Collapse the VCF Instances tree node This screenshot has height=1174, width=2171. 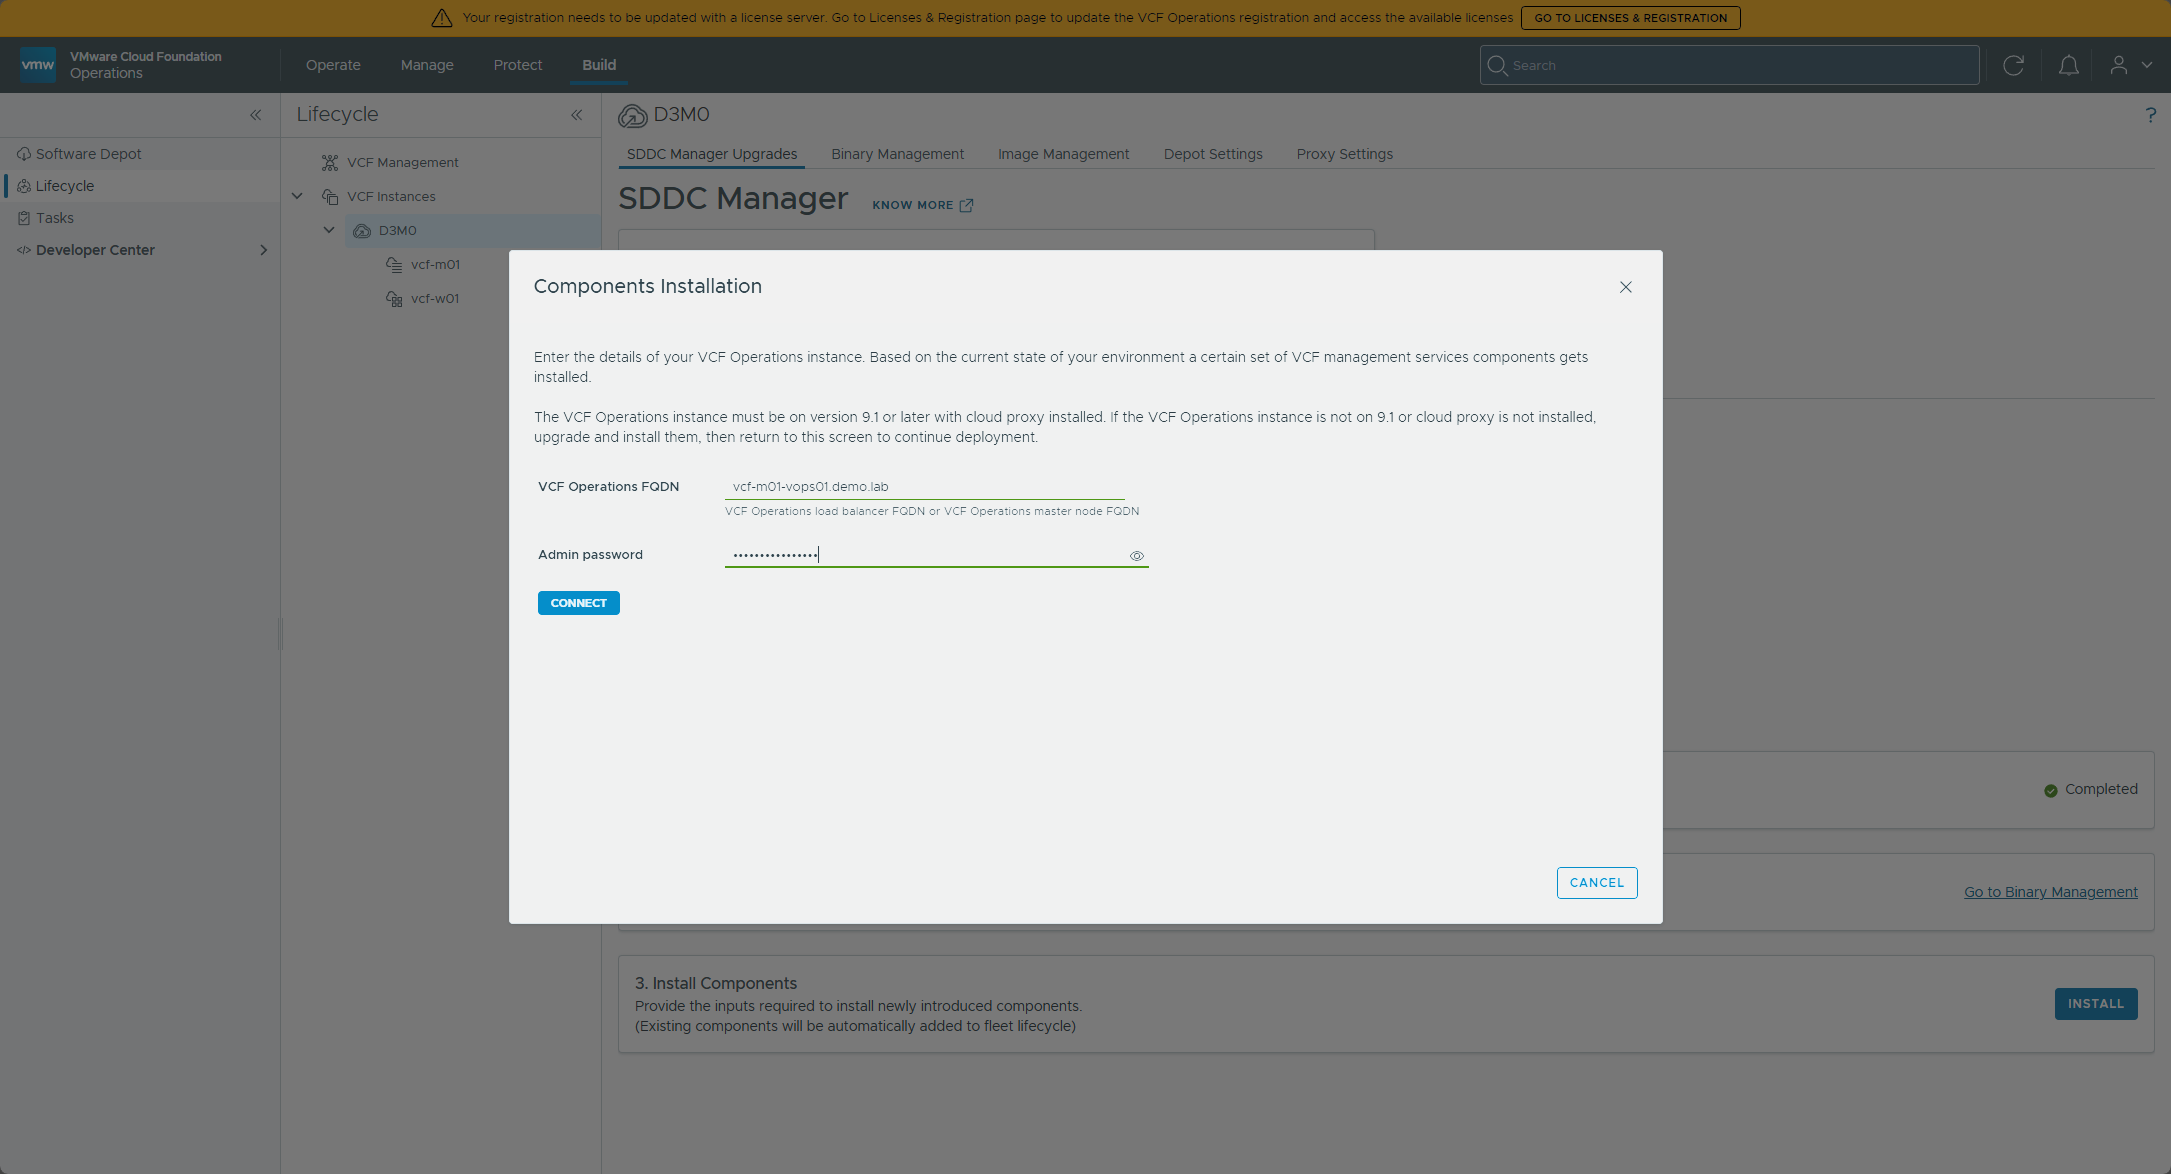pyautogui.click(x=297, y=196)
